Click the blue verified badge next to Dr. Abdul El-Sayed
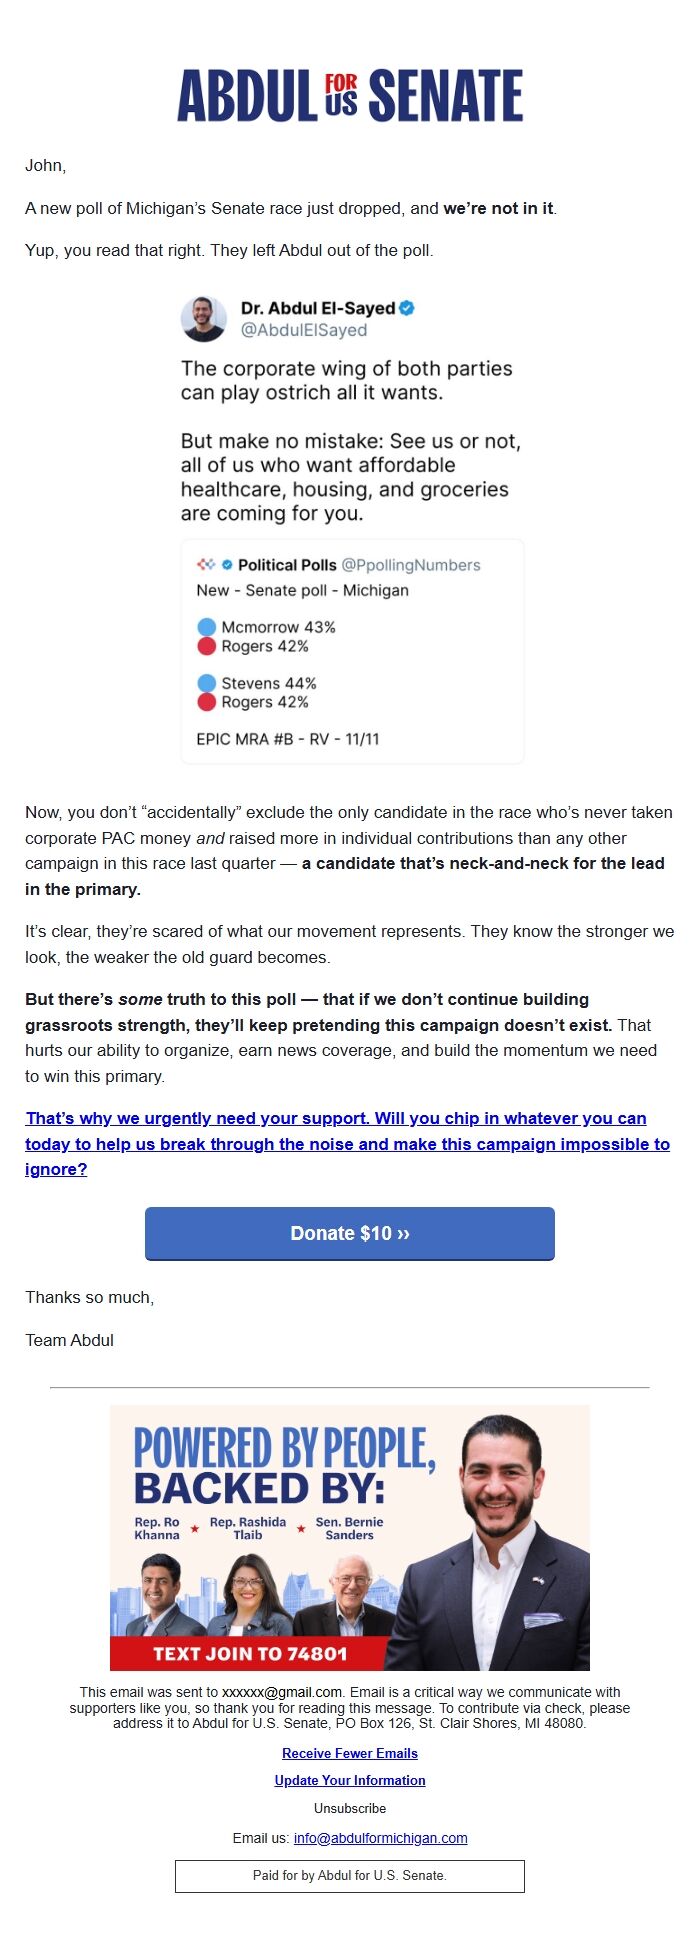 point(407,308)
